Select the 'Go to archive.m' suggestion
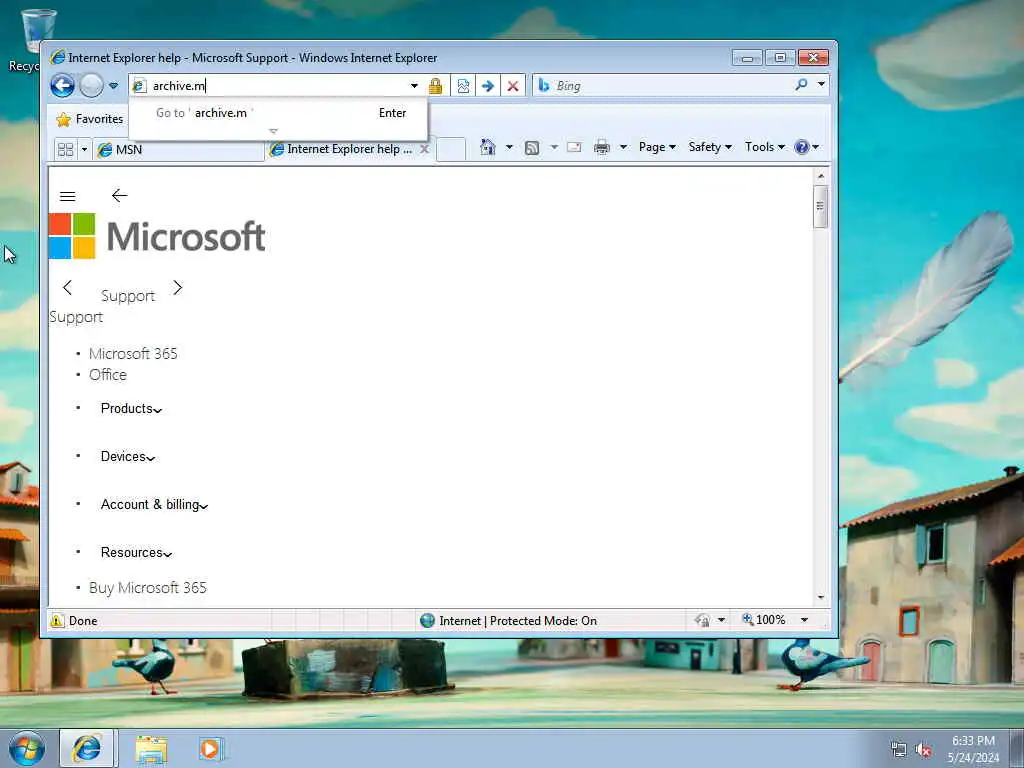The height and width of the screenshot is (768, 1024). tap(278, 112)
